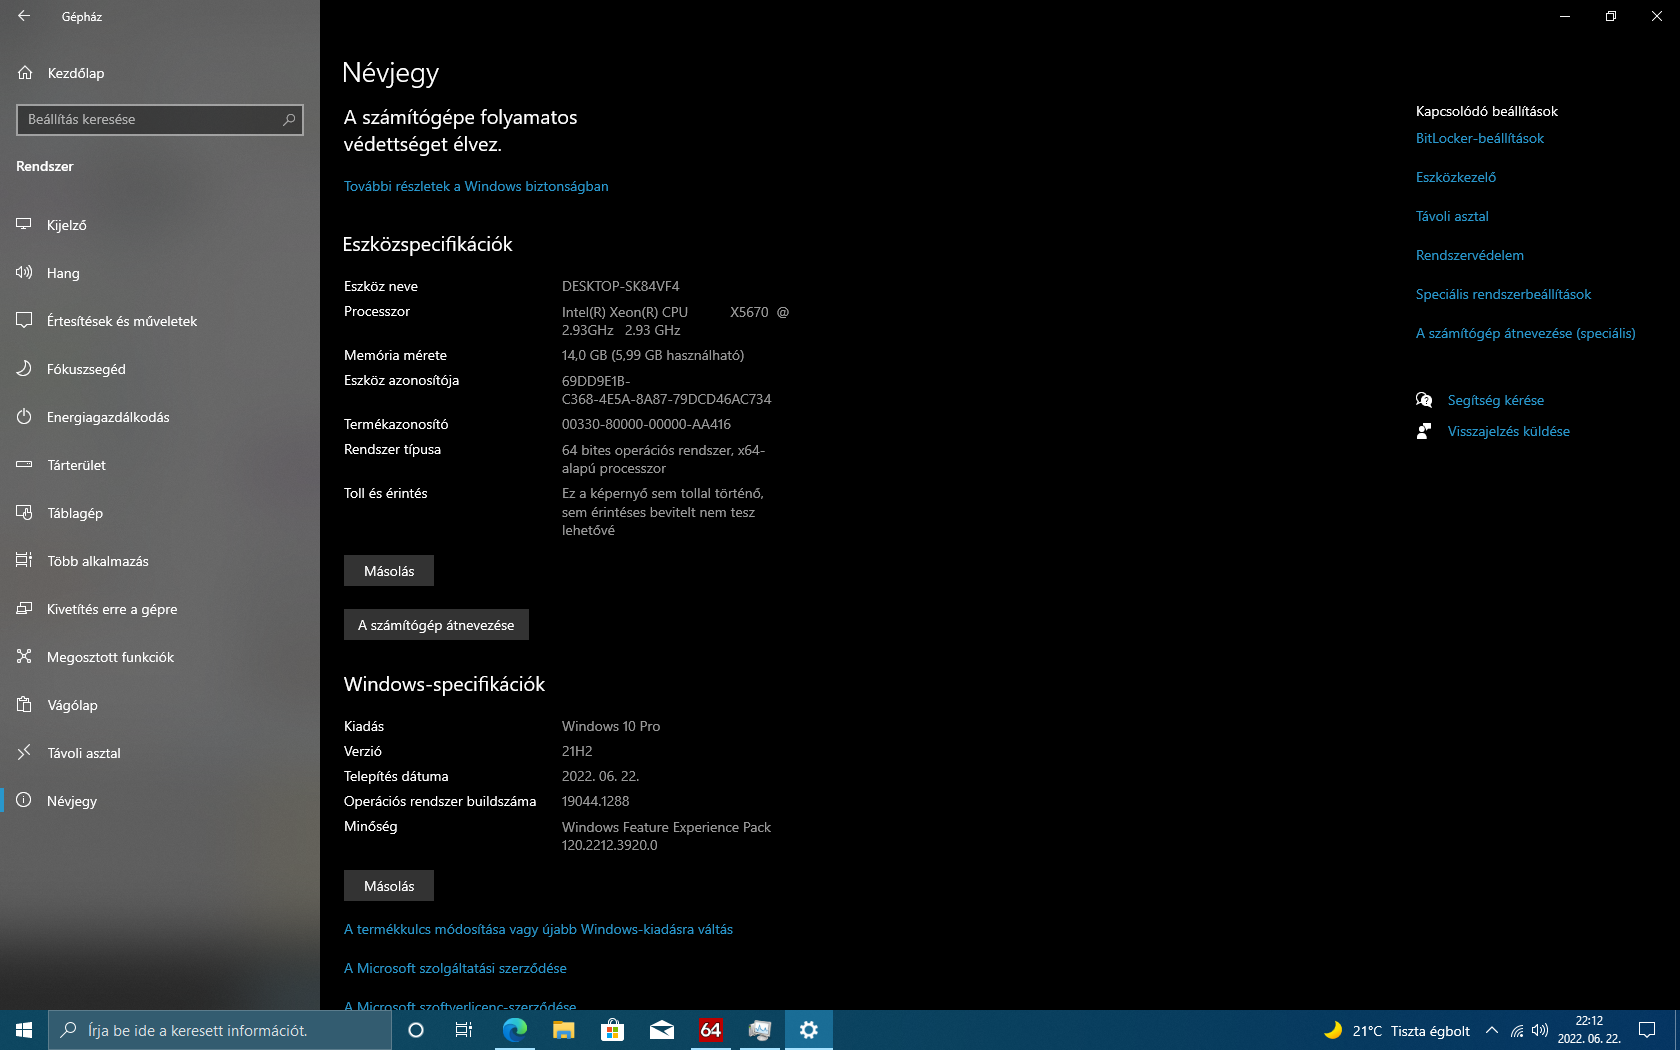Image resolution: width=1680 pixels, height=1050 pixels.
Task: Go back with the back arrow
Action: click(24, 16)
